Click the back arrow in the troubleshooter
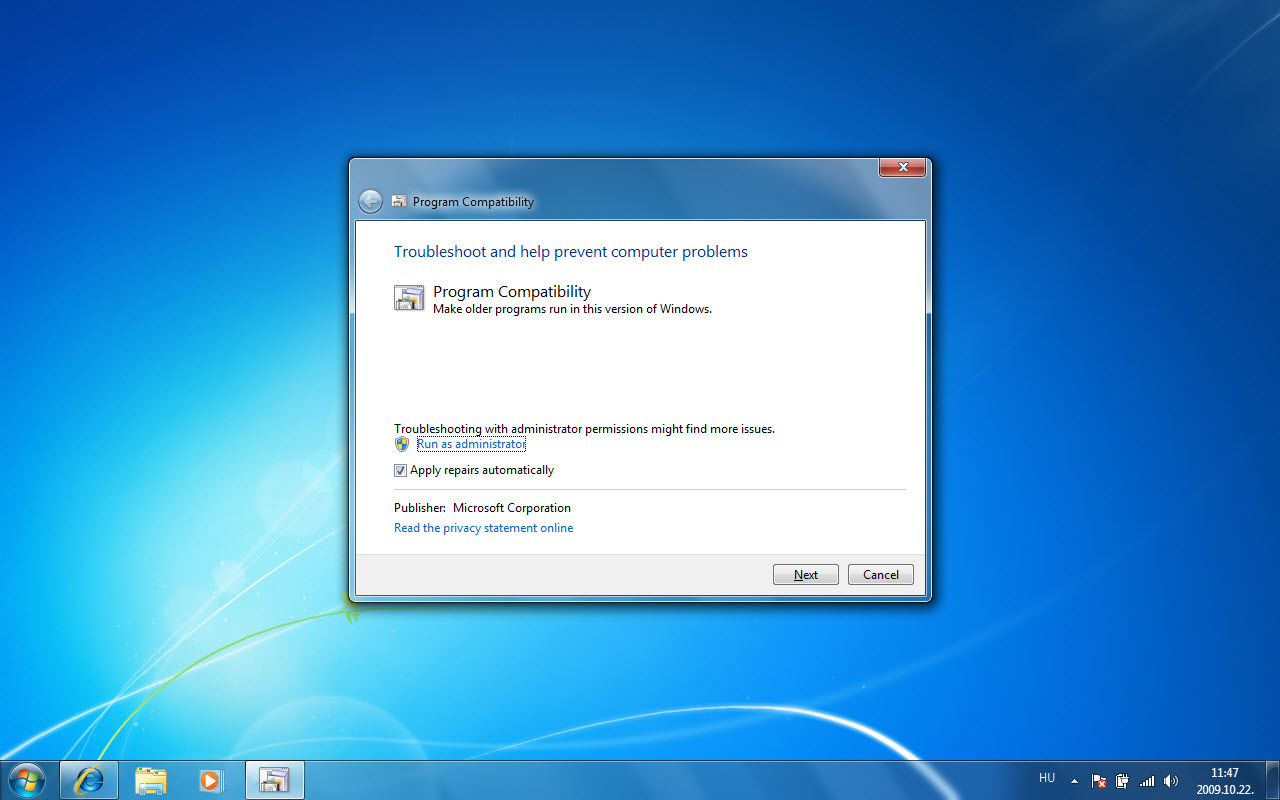 [370, 201]
